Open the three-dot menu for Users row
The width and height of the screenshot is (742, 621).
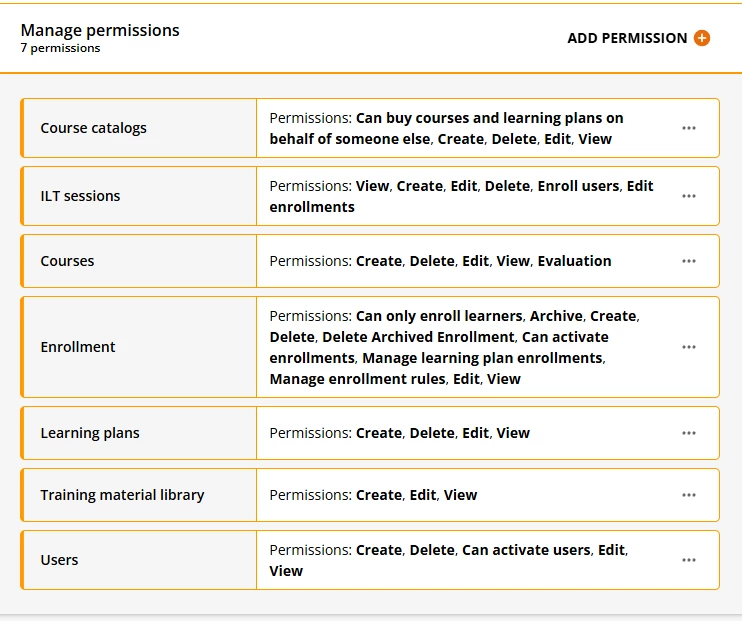689,560
